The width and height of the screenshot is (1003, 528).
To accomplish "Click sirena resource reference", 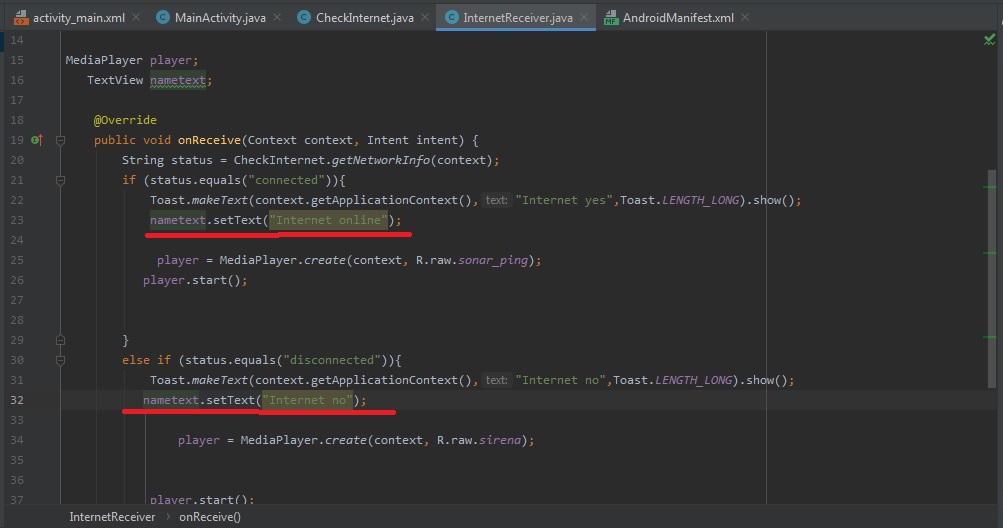I will click(x=500, y=440).
